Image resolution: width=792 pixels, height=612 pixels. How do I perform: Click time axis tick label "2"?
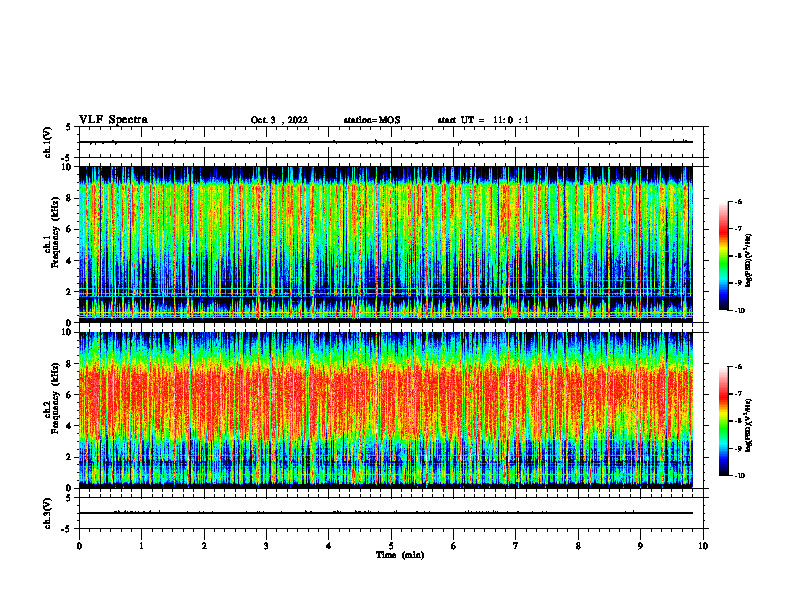click(204, 546)
